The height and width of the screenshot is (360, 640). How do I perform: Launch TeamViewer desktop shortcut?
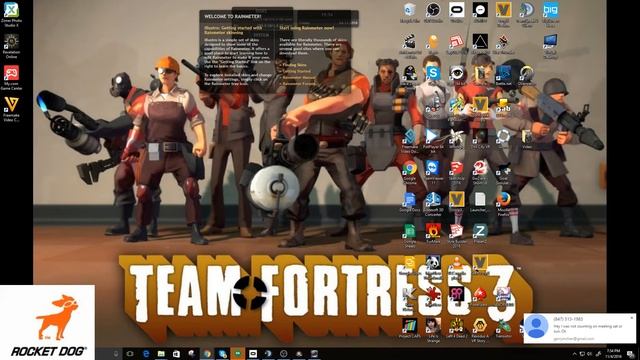[433, 172]
